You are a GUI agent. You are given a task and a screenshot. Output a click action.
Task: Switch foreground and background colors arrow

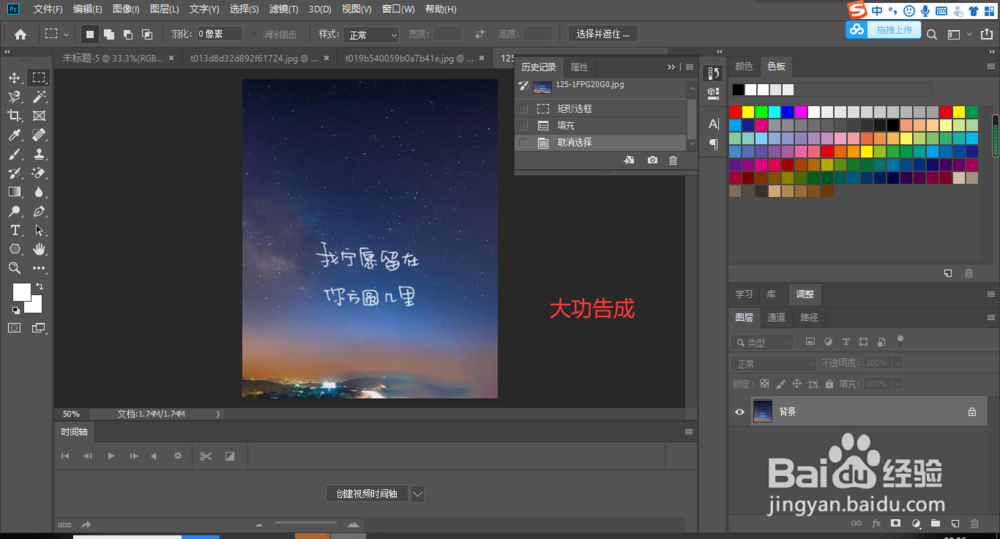[x=40, y=286]
